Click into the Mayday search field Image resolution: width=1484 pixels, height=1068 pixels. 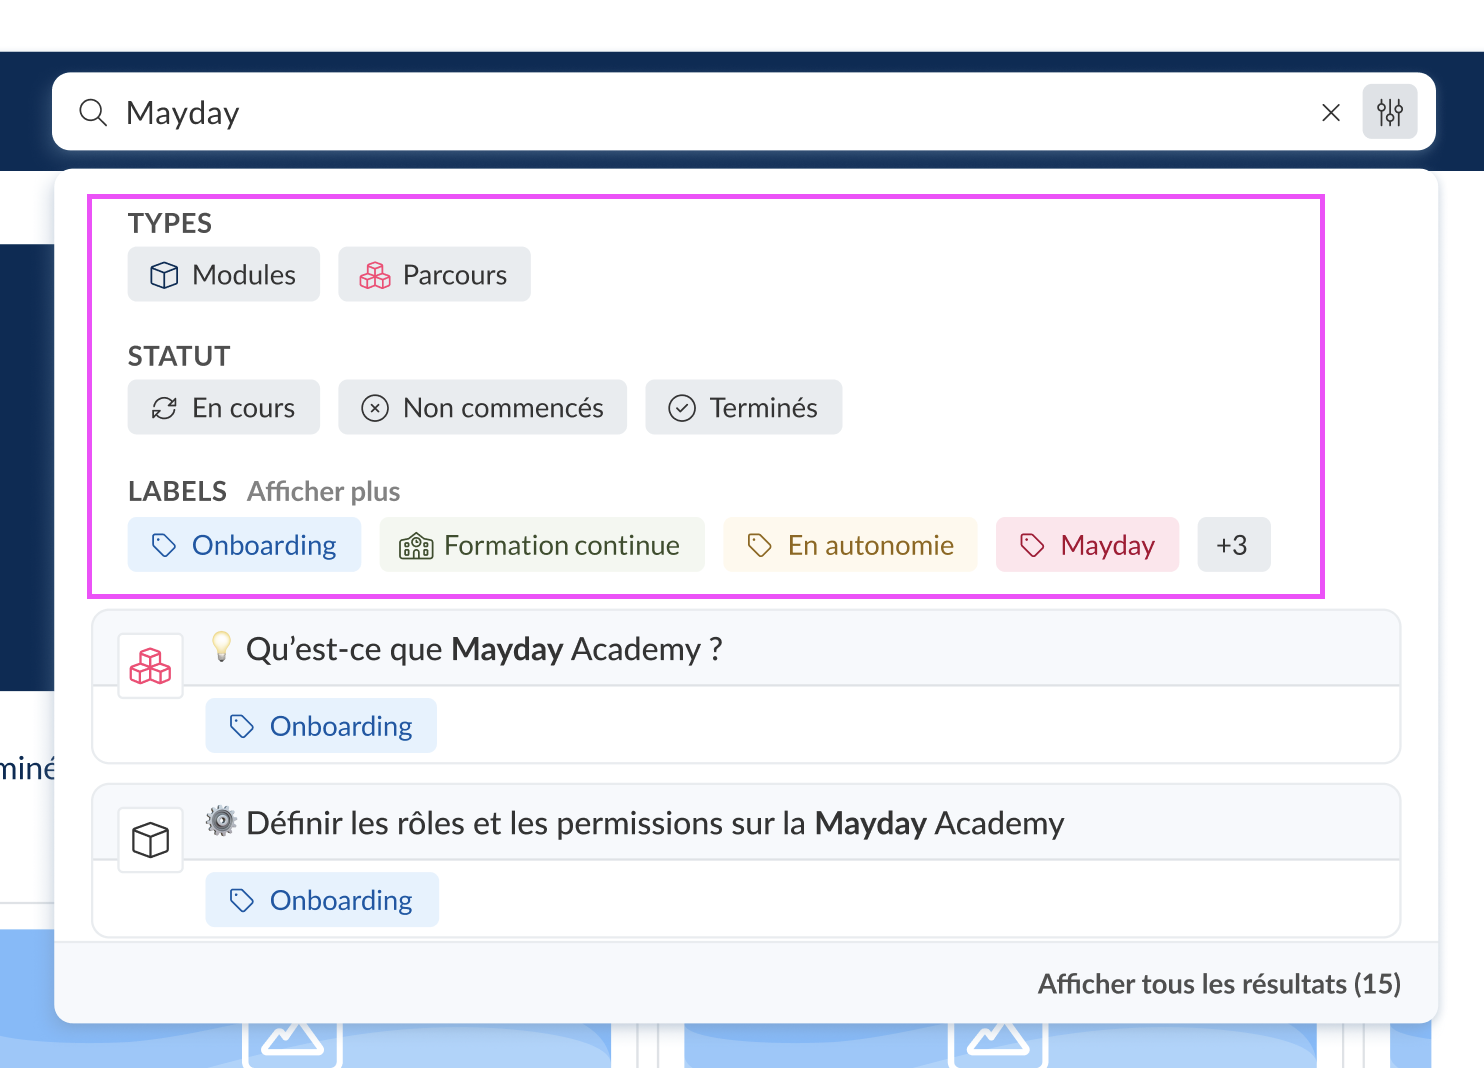point(700,113)
